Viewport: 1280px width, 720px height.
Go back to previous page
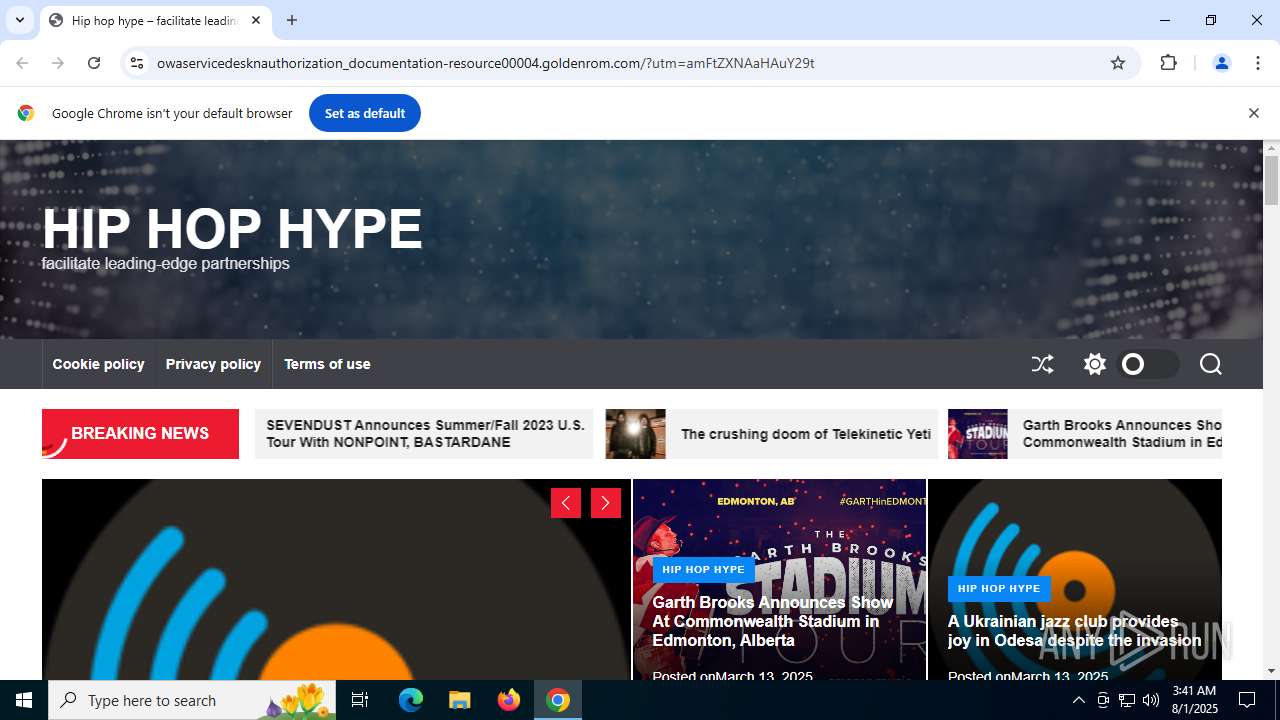click(22, 63)
